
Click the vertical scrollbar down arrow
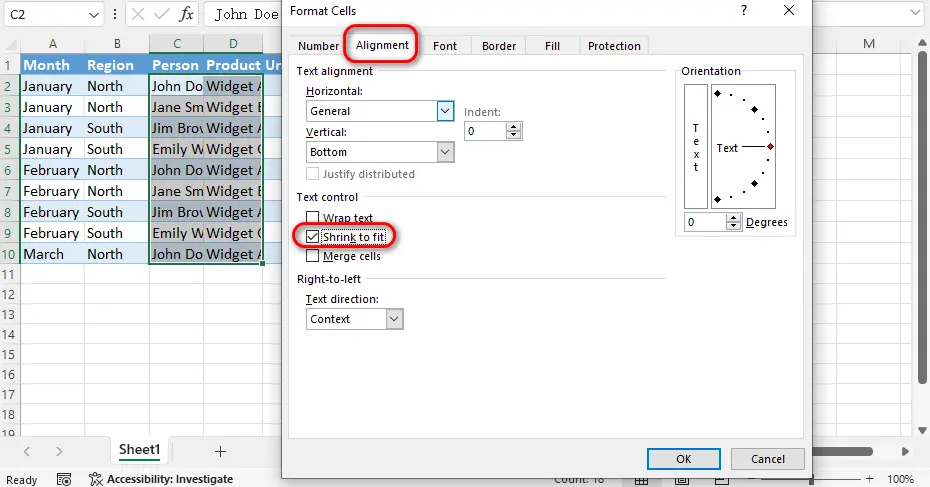[922, 431]
